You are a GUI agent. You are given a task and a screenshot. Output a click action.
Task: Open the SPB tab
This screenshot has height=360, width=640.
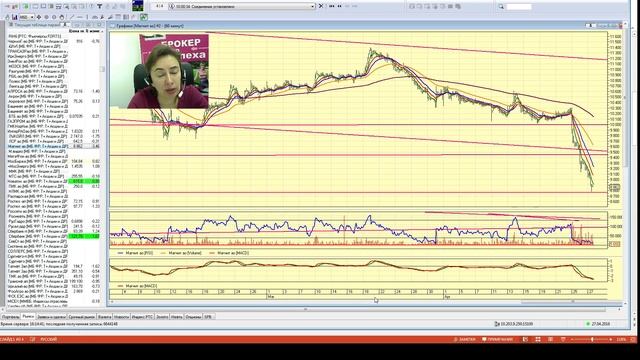[x=208, y=317]
